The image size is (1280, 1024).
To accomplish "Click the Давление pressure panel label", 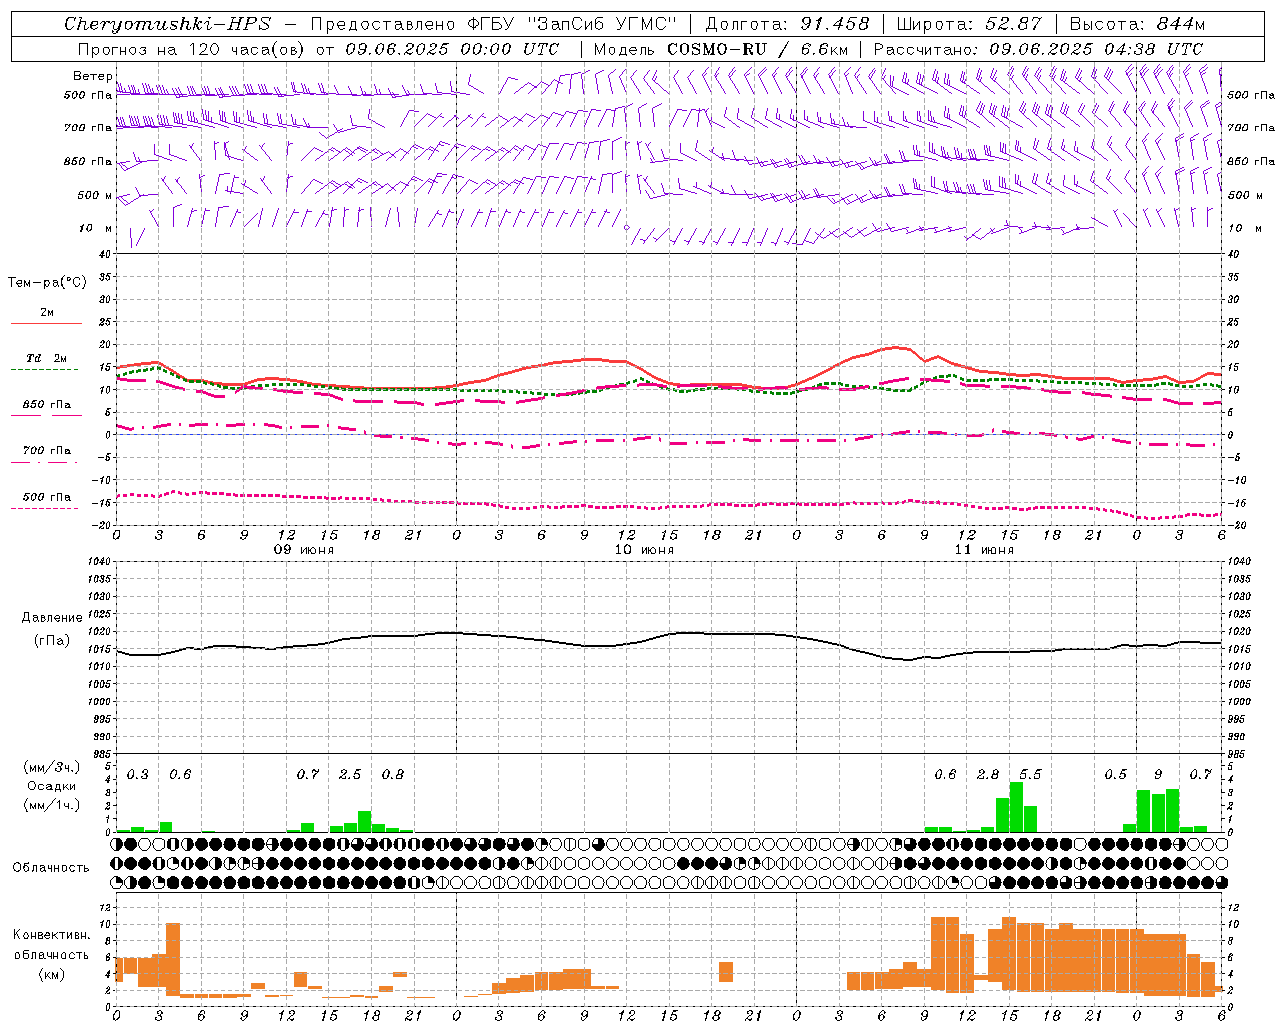I will click(51, 617).
